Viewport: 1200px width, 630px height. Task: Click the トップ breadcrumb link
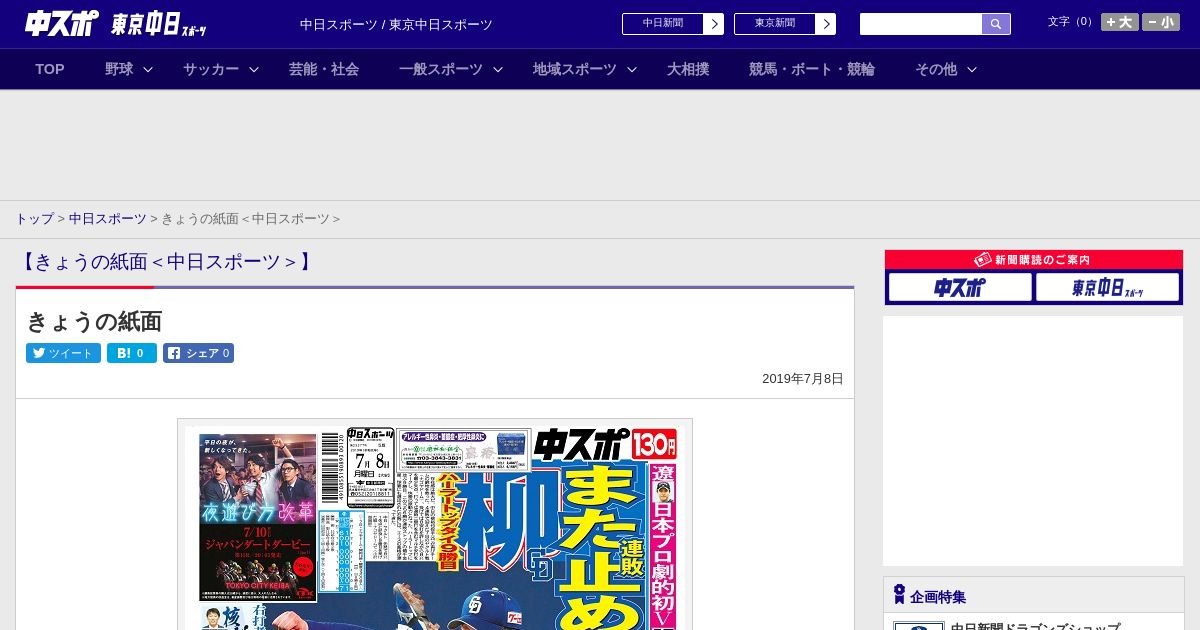coord(34,219)
